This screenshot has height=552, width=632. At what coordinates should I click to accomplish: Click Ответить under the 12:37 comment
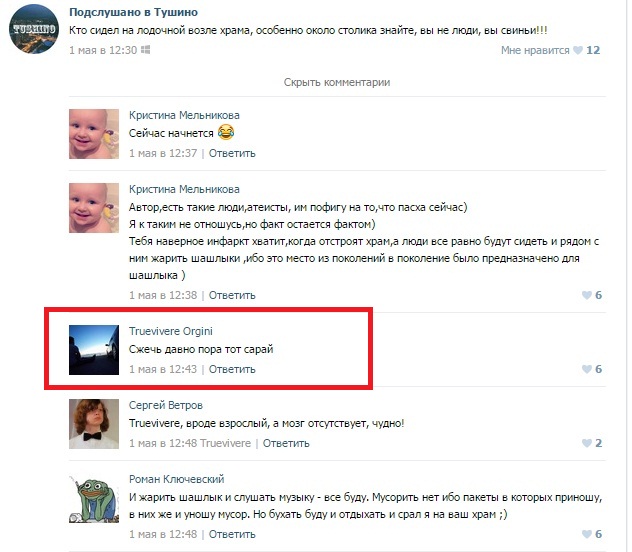point(232,154)
